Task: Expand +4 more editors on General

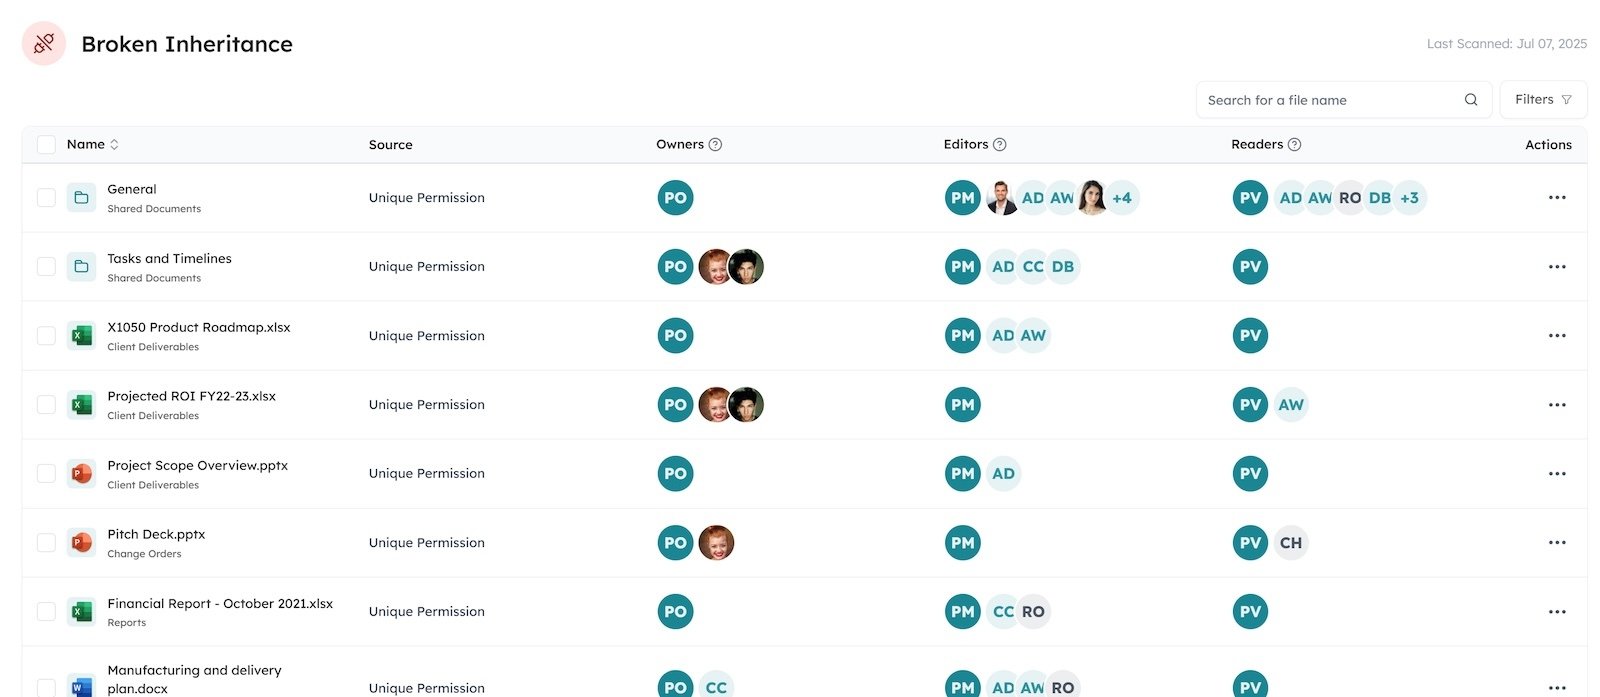Action: click(1122, 198)
